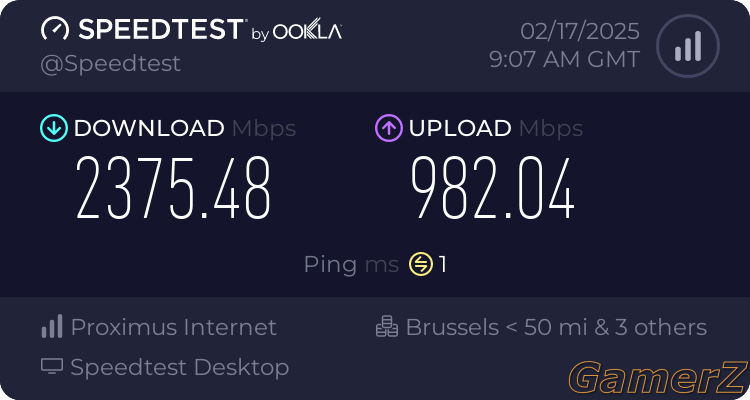Click Brussels < 50 mi & 3 others

point(556,327)
